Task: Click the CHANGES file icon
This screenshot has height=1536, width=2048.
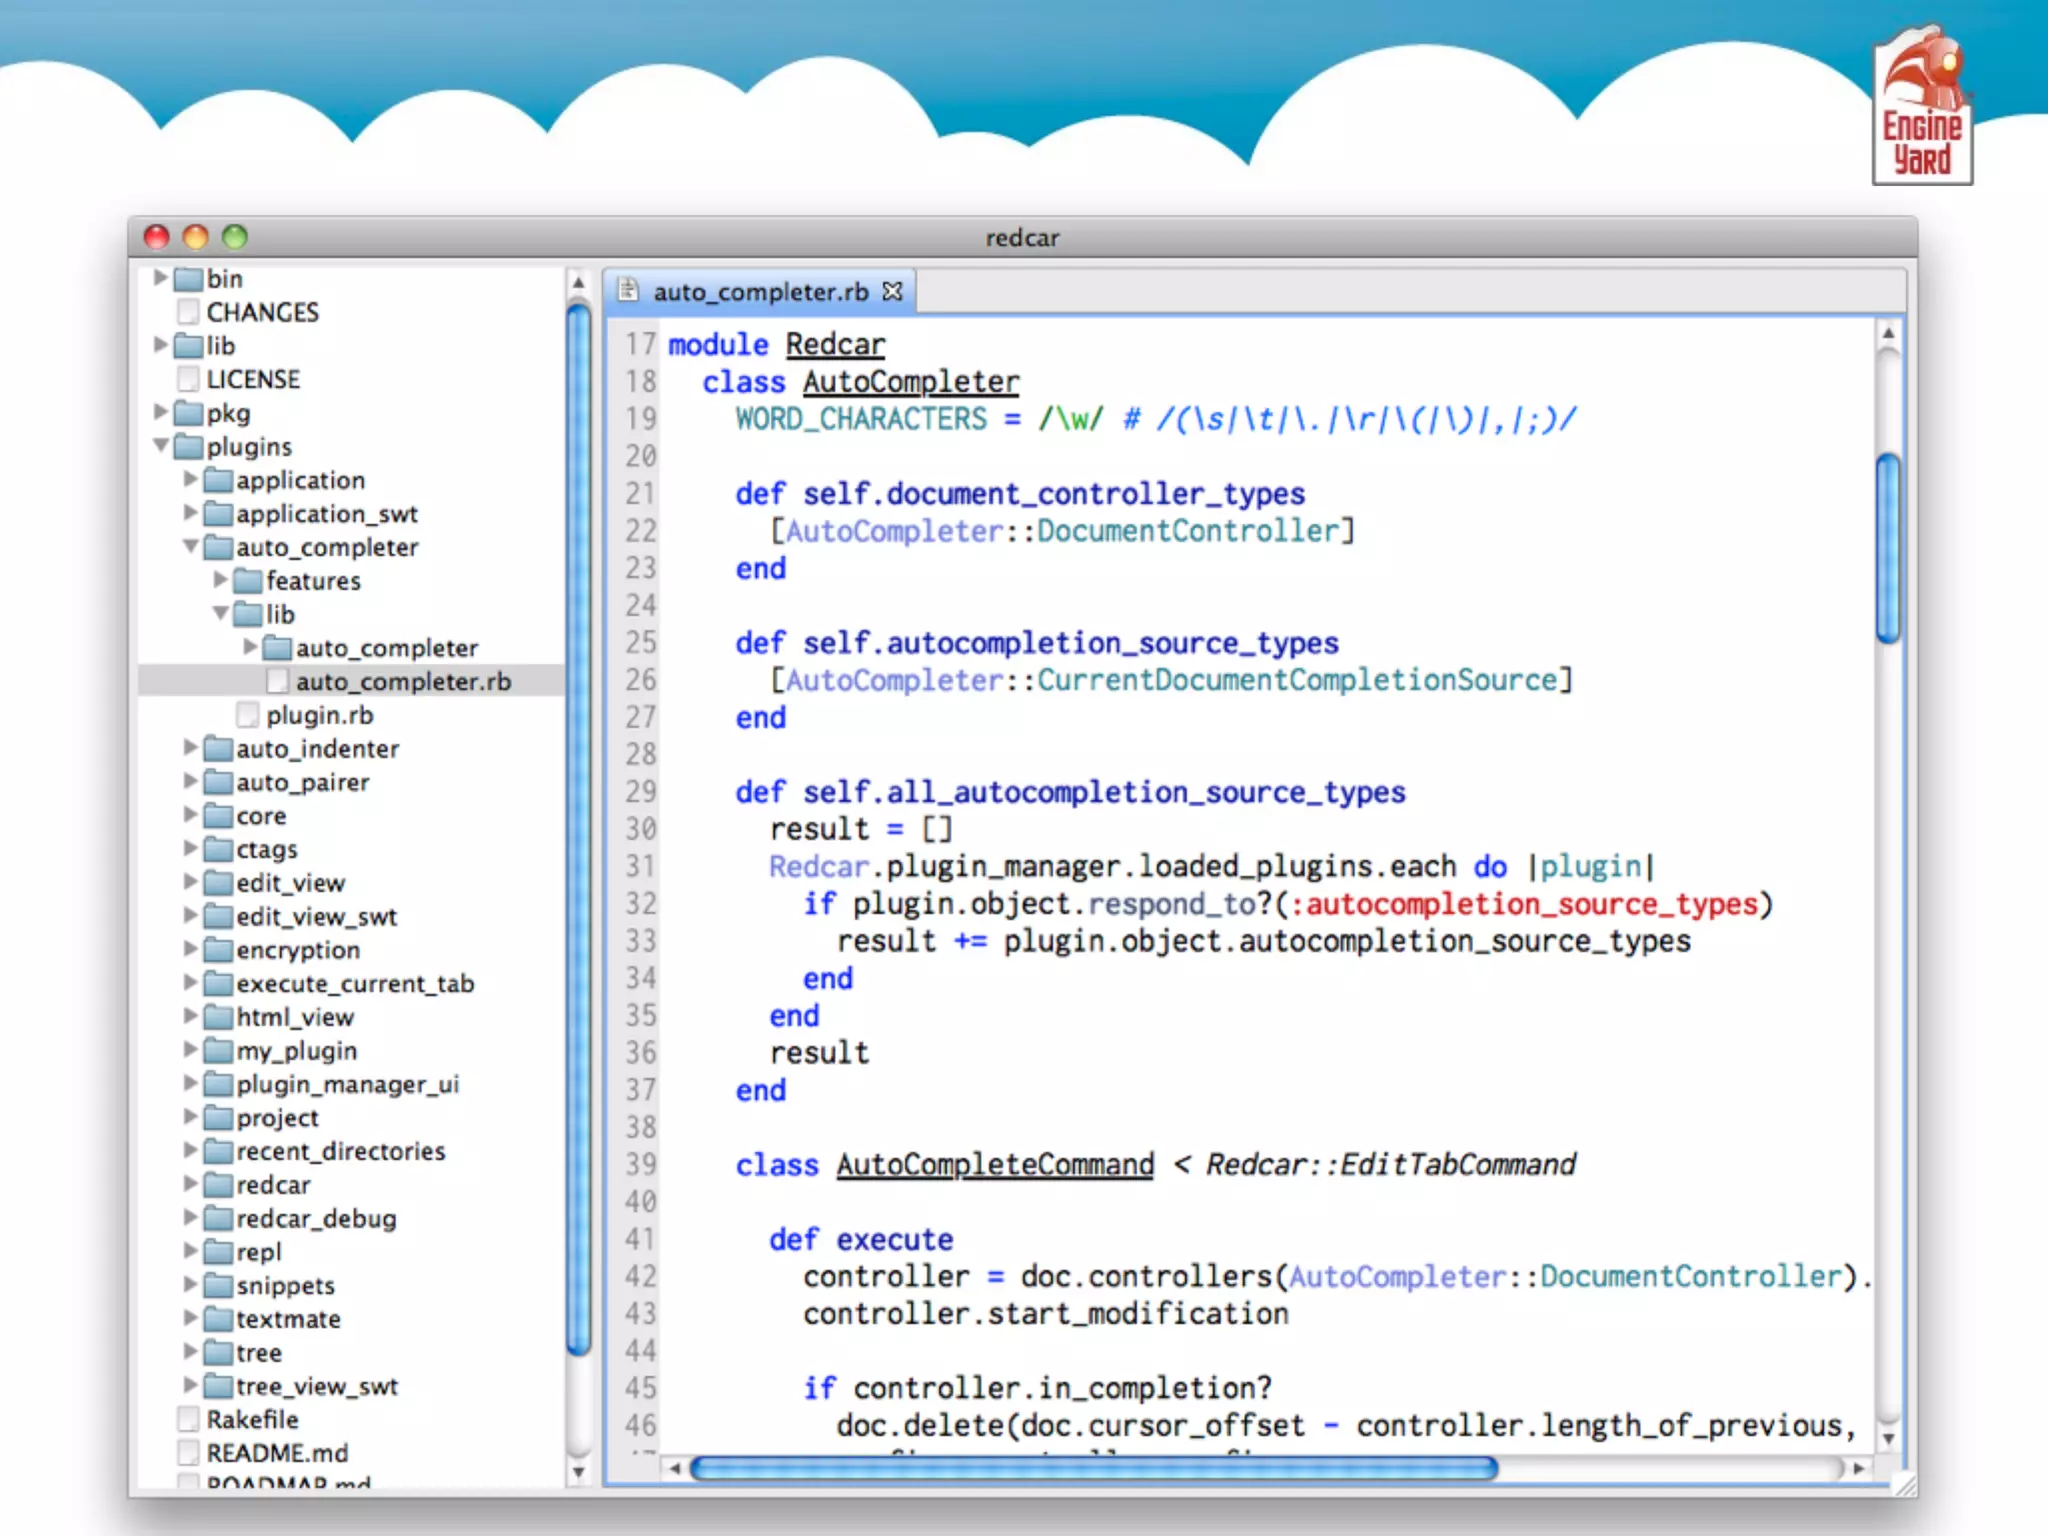Action: [x=187, y=312]
